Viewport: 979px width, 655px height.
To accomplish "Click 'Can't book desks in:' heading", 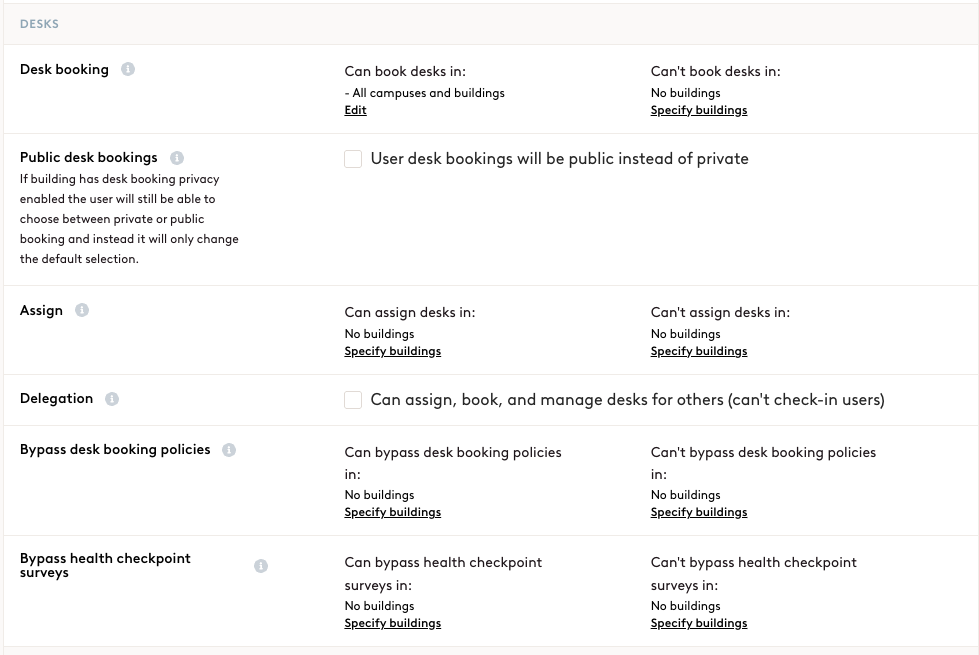I will (716, 71).
